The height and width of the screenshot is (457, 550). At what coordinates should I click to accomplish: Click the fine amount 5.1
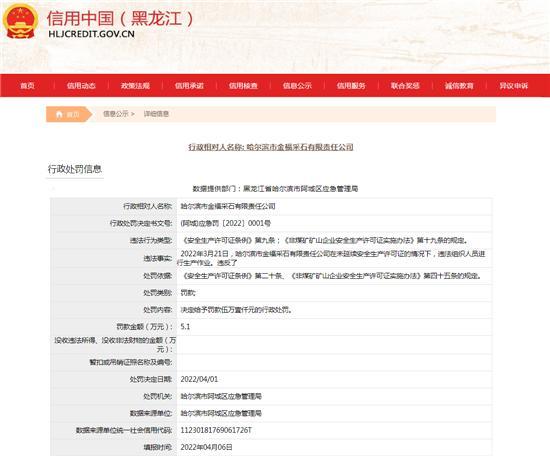tap(185, 327)
